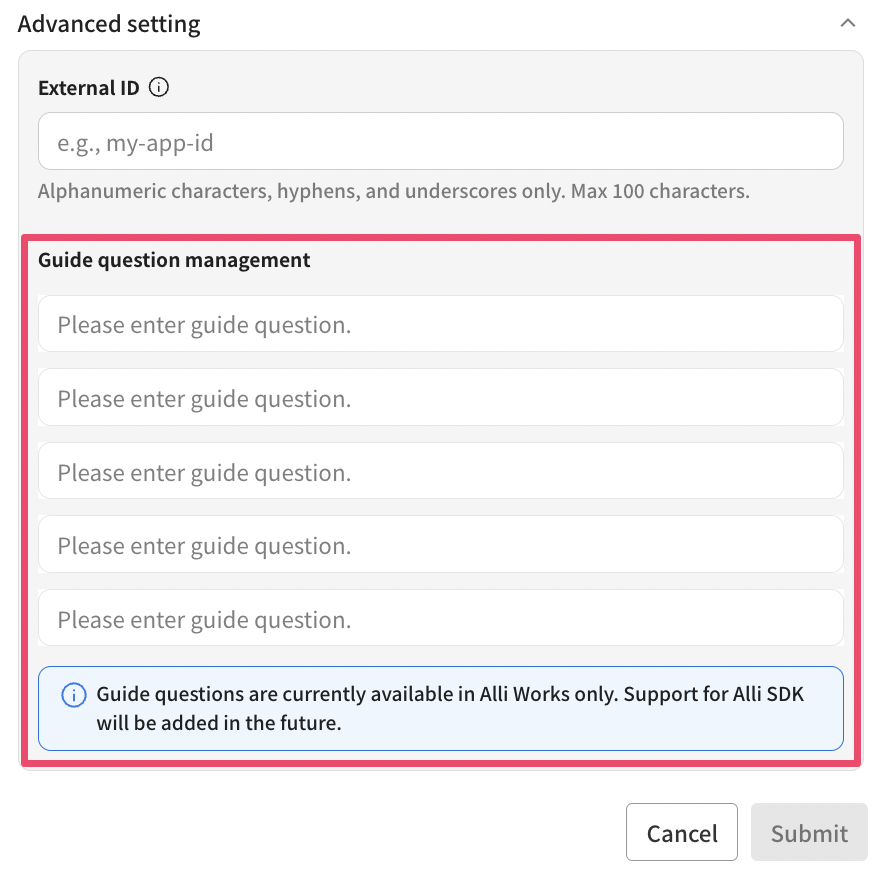Click the External ID label text

pyautogui.click(x=89, y=88)
